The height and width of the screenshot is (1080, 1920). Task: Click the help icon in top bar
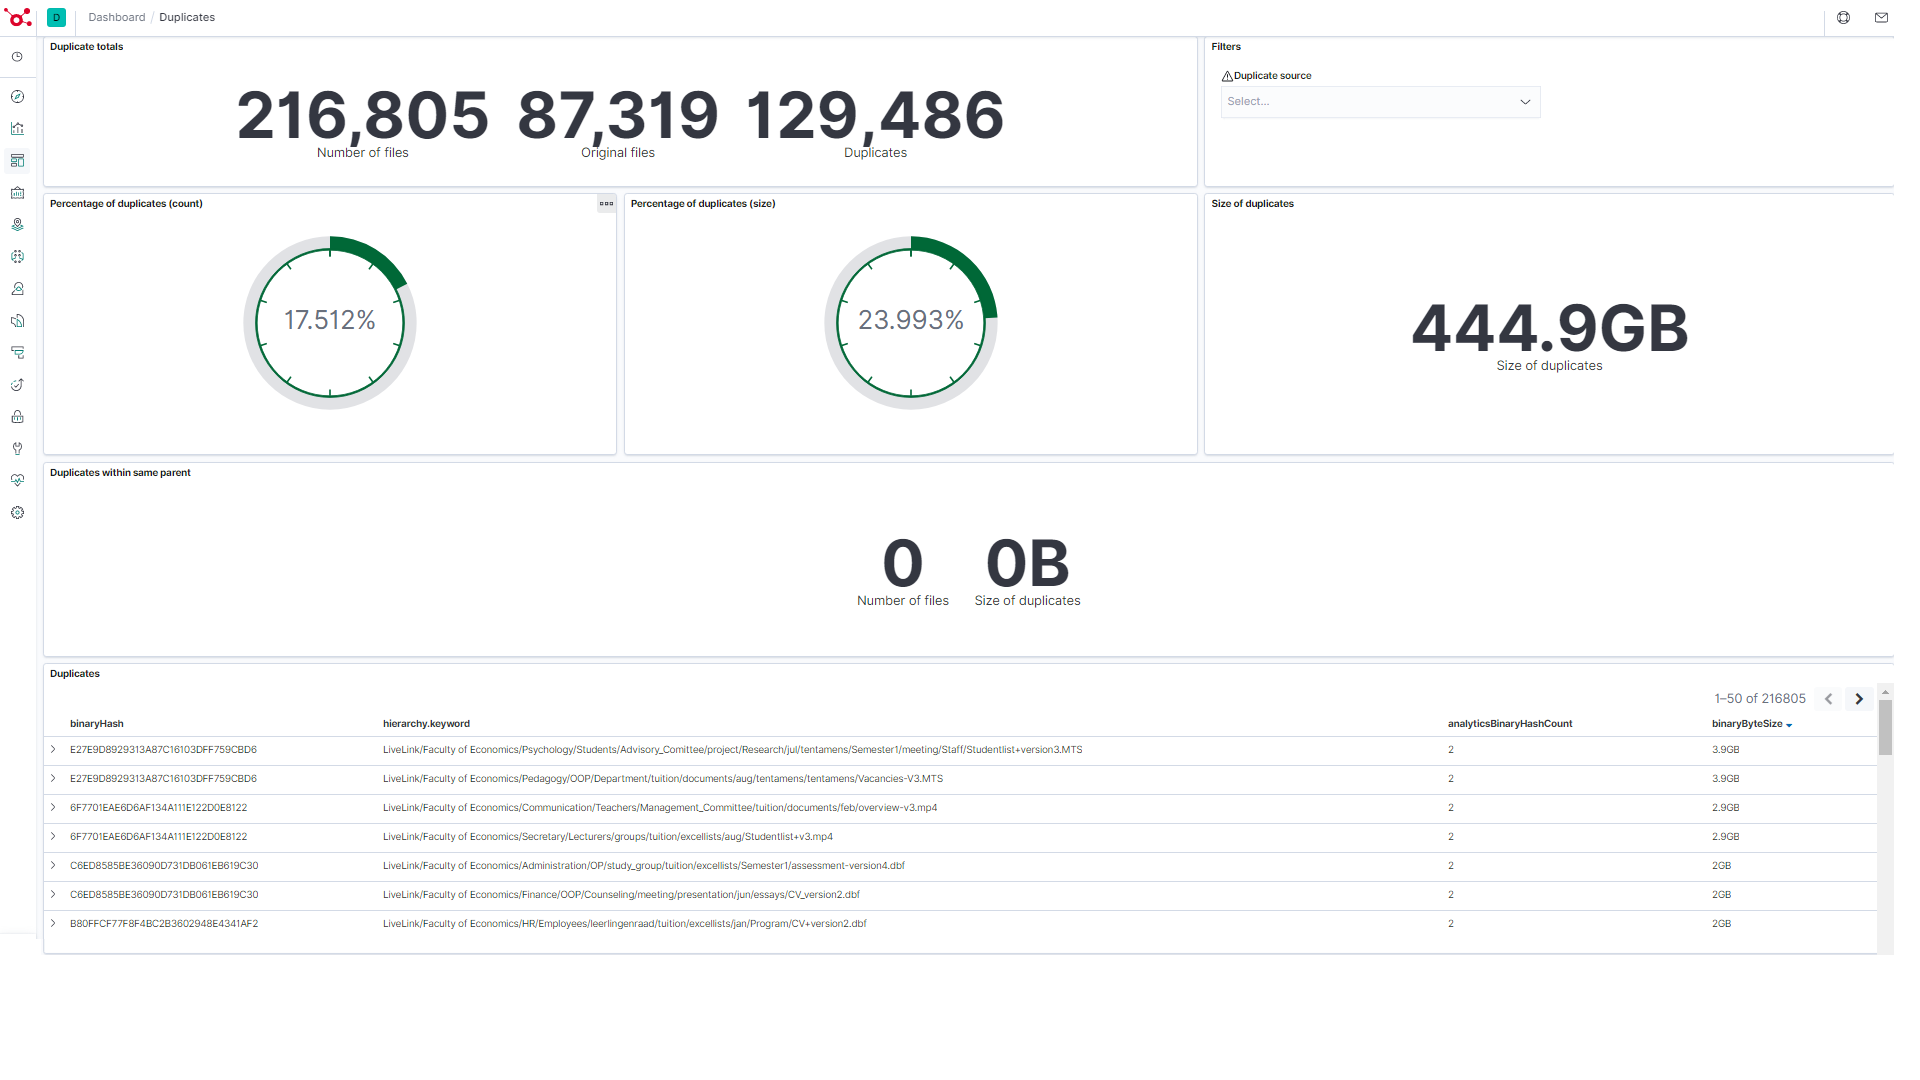tap(1844, 17)
